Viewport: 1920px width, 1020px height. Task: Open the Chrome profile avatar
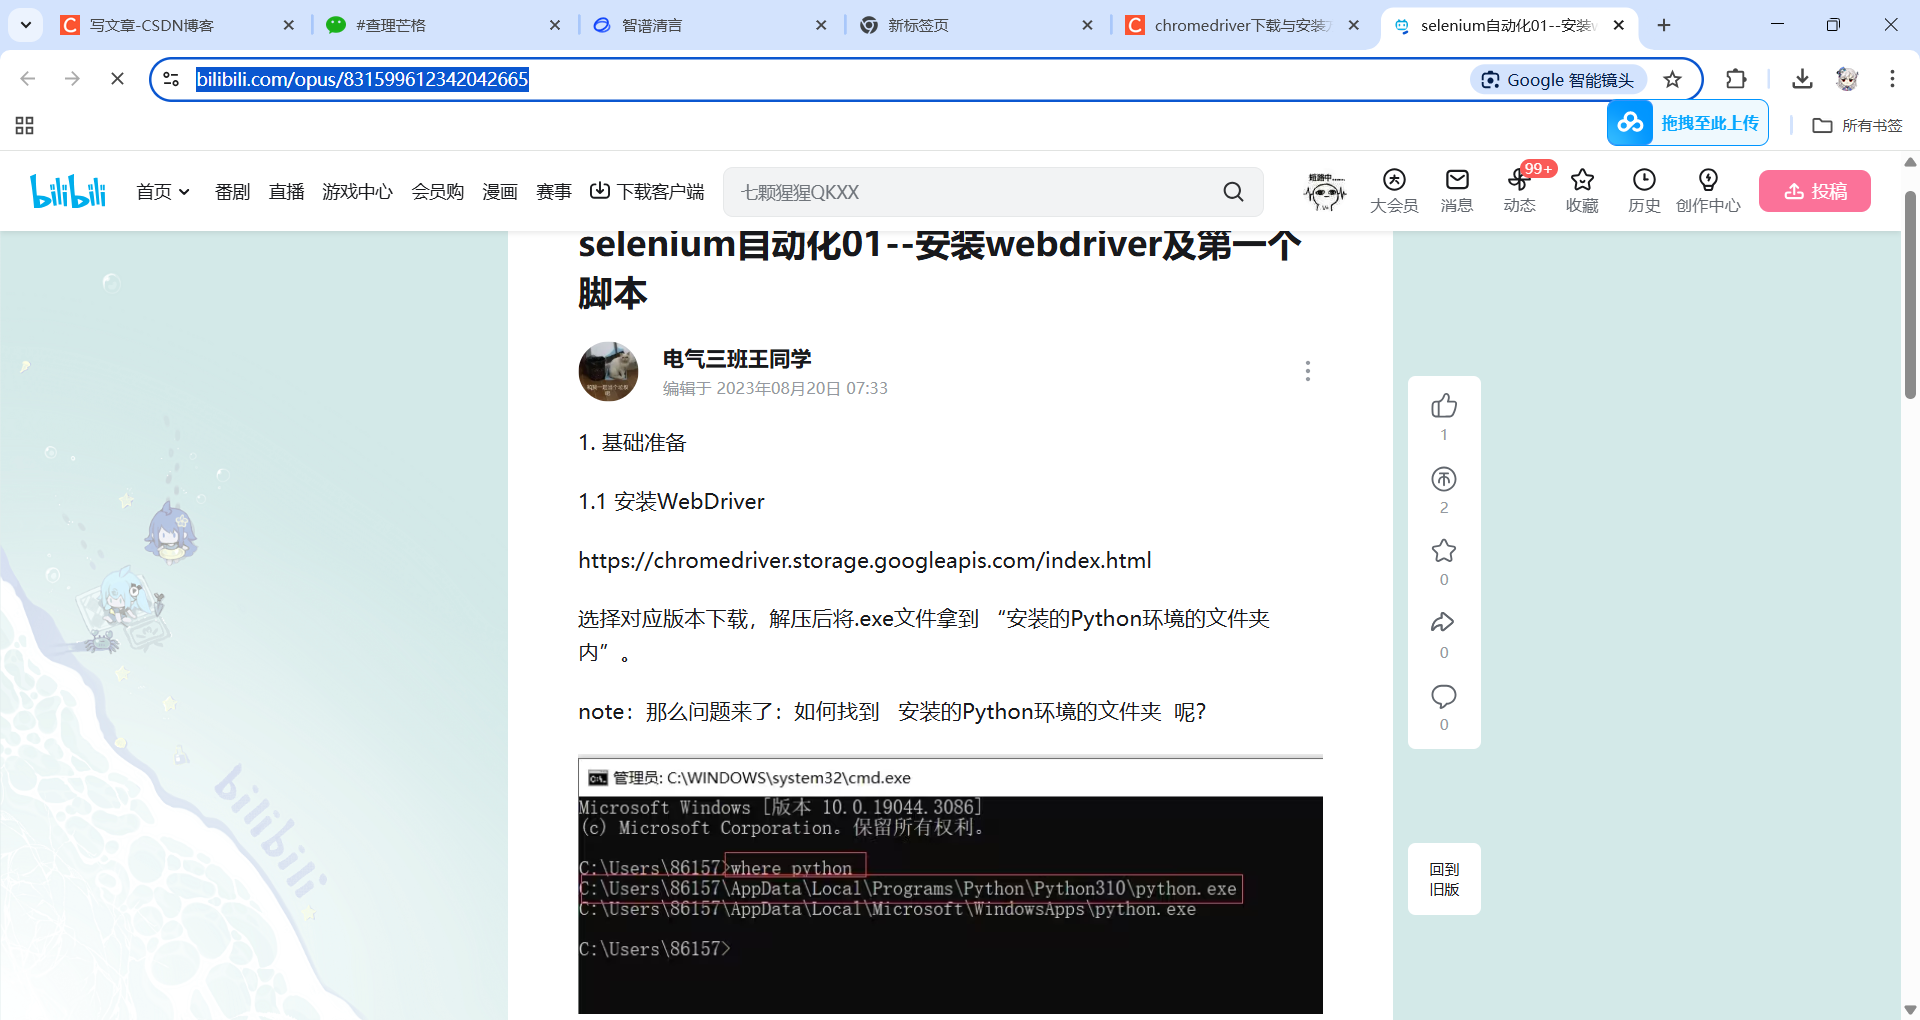[x=1847, y=79]
